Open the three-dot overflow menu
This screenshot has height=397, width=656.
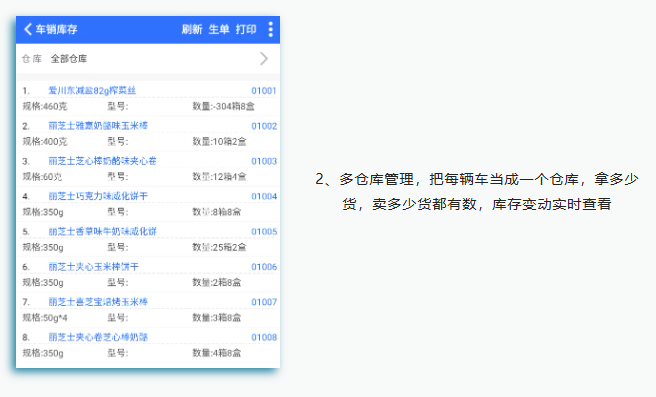point(271,29)
